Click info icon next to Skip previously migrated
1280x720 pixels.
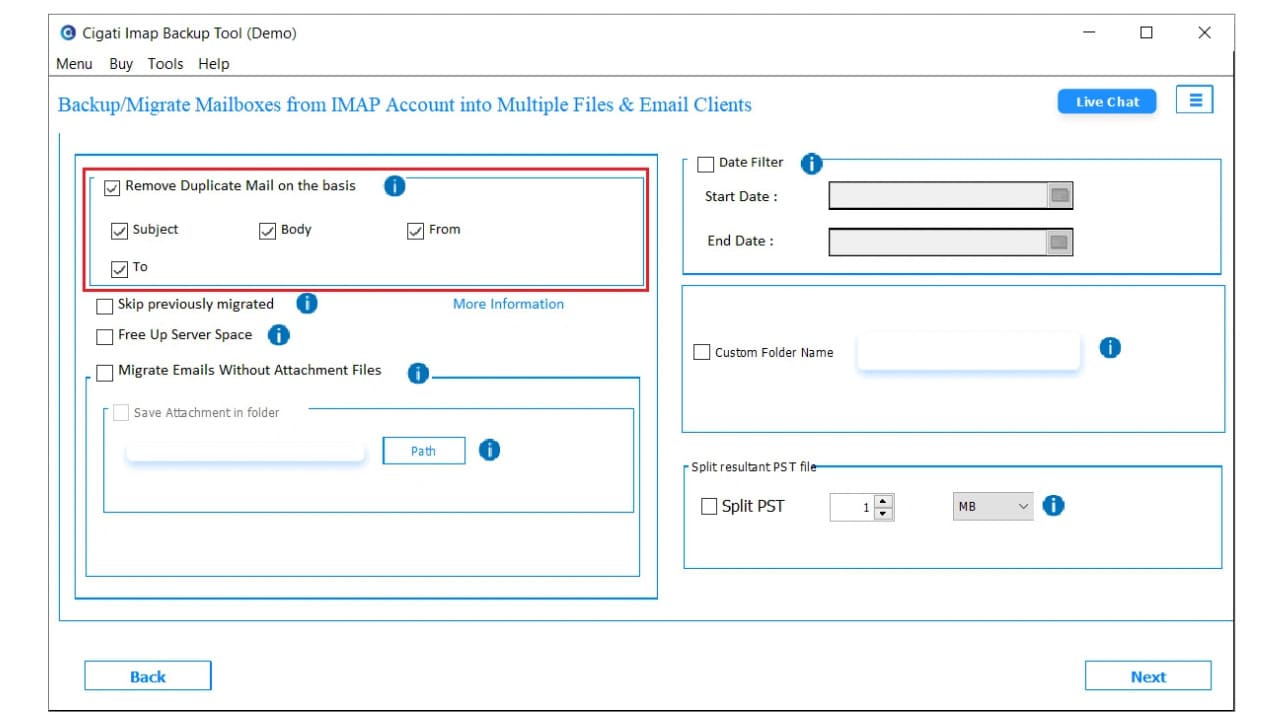(x=307, y=303)
